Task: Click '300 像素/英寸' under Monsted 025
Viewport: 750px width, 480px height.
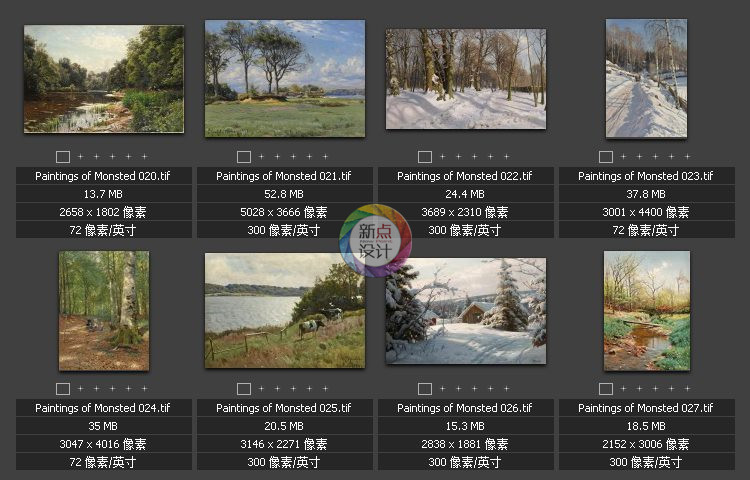Action: coord(284,462)
